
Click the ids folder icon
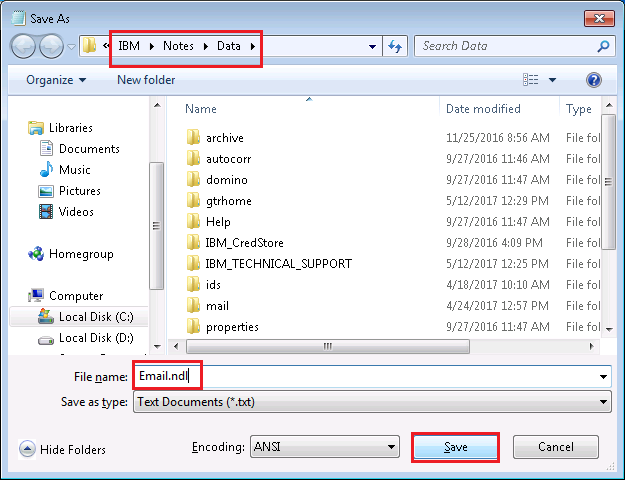(193, 285)
